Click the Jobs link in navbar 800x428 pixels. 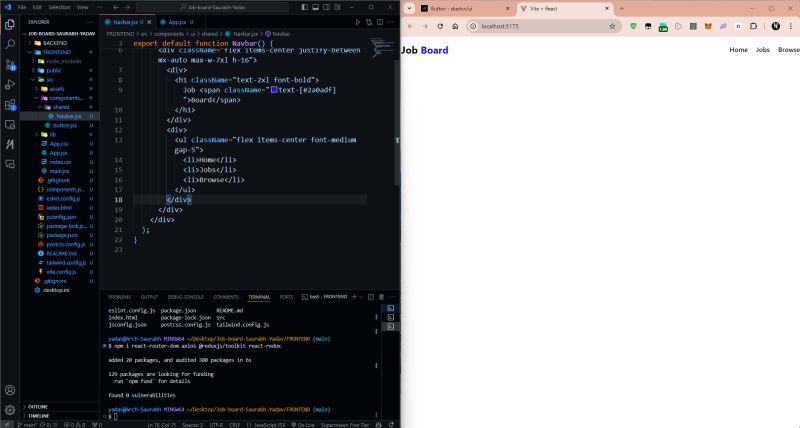pyautogui.click(x=762, y=49)
